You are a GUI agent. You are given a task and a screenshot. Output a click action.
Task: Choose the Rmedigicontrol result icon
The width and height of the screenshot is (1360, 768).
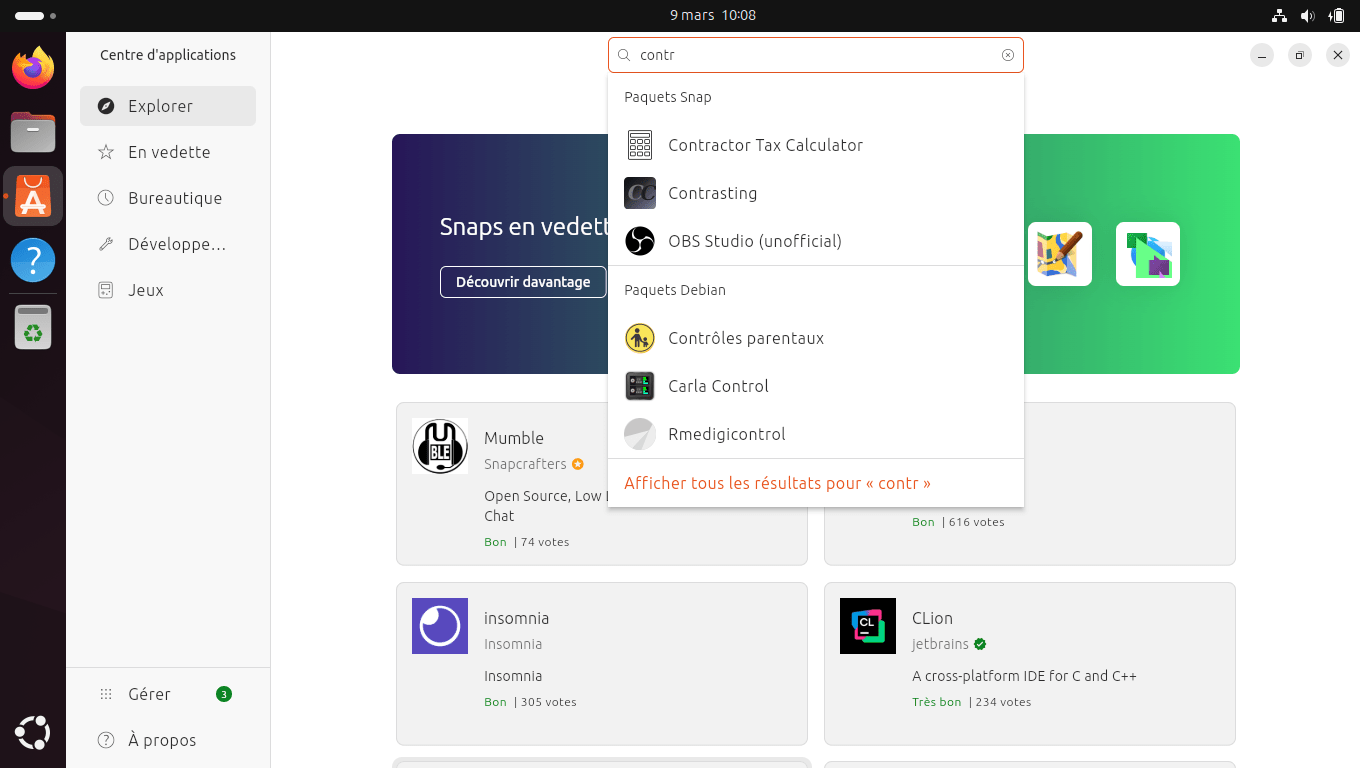(x=640, y=434)
